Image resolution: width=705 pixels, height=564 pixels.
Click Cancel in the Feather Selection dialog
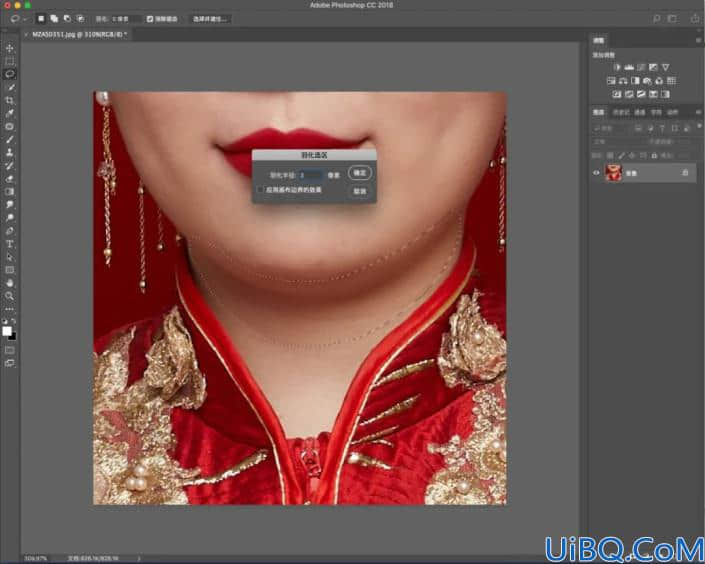360,191
